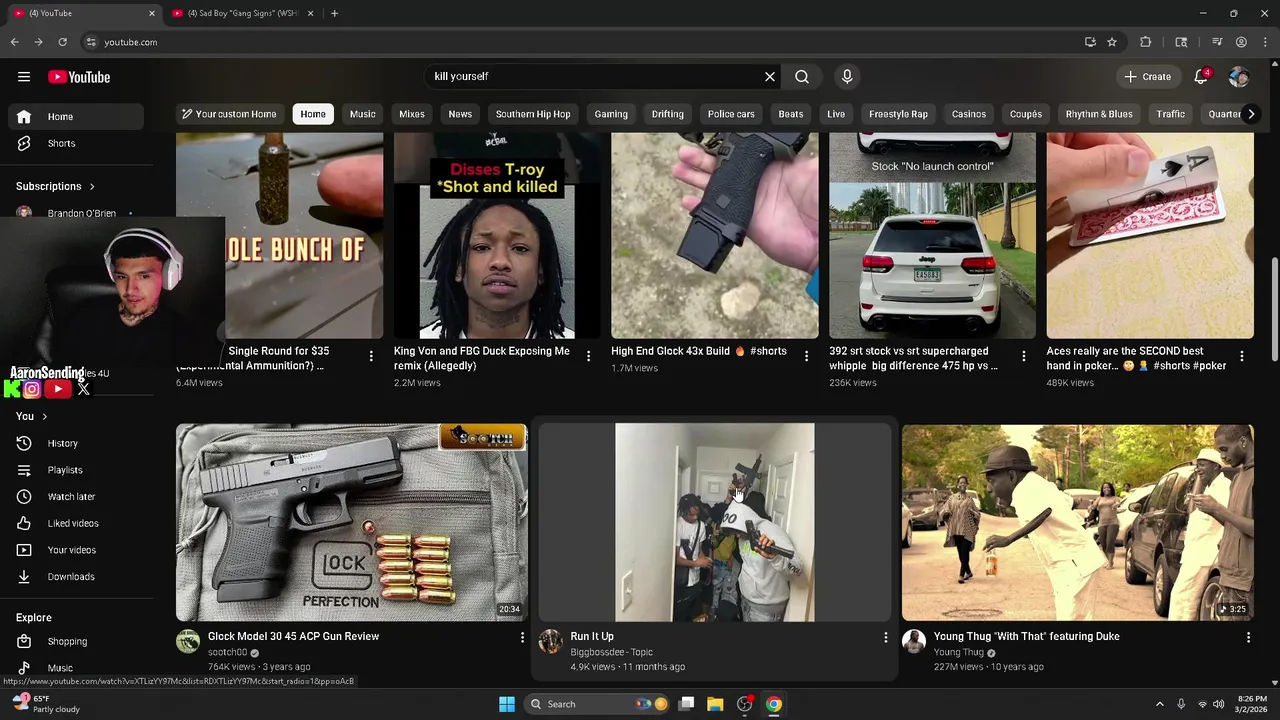Go to Home in the sidebar
The width and height of the screenshot is (1280, 720).
76,117
